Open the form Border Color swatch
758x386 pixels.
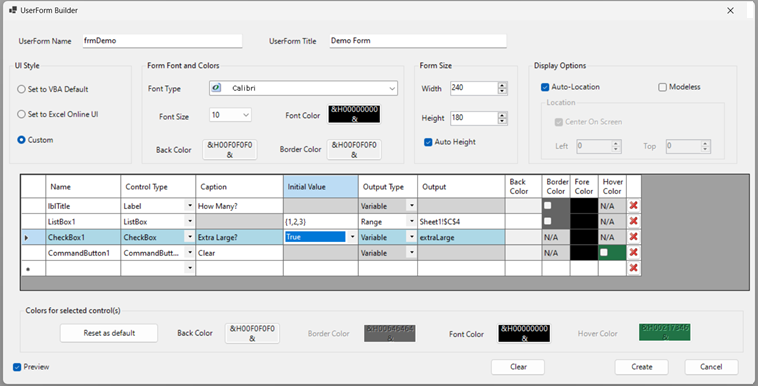[354, 149]
